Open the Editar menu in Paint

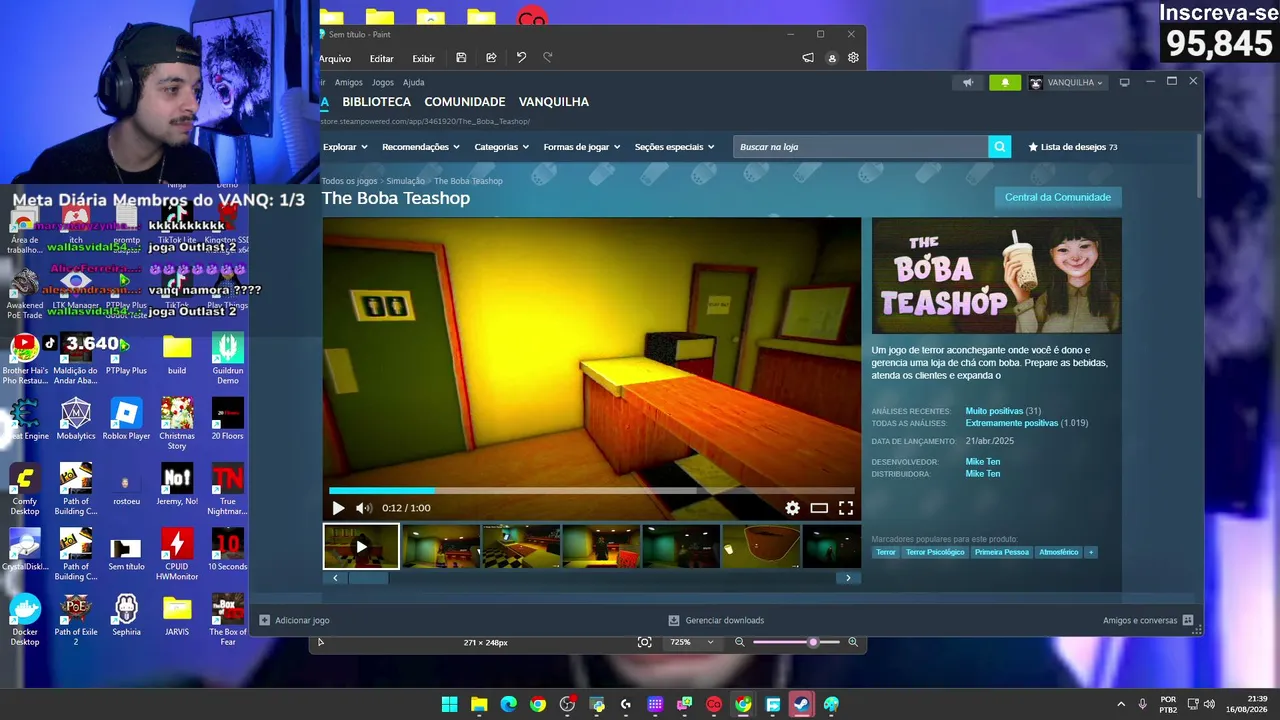click(382, 59)
